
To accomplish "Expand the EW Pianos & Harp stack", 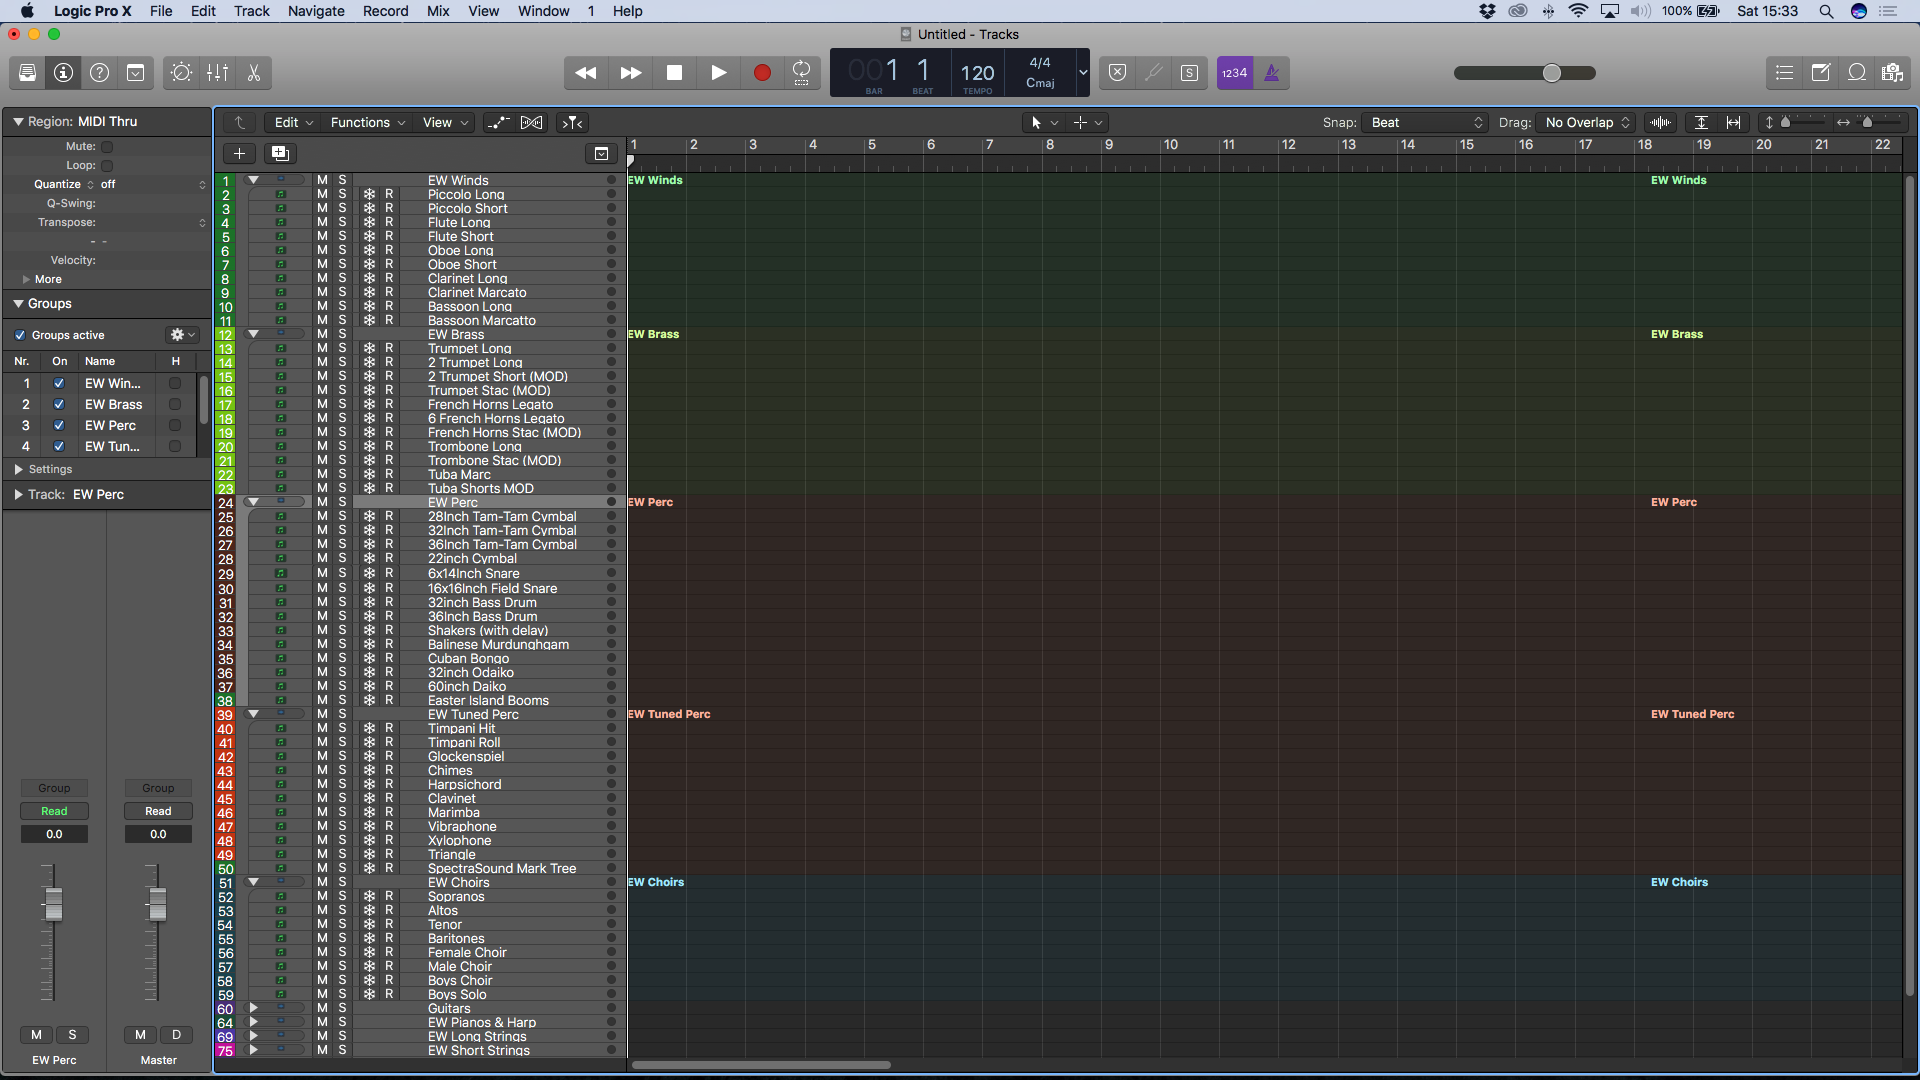I will (253, 1022).
